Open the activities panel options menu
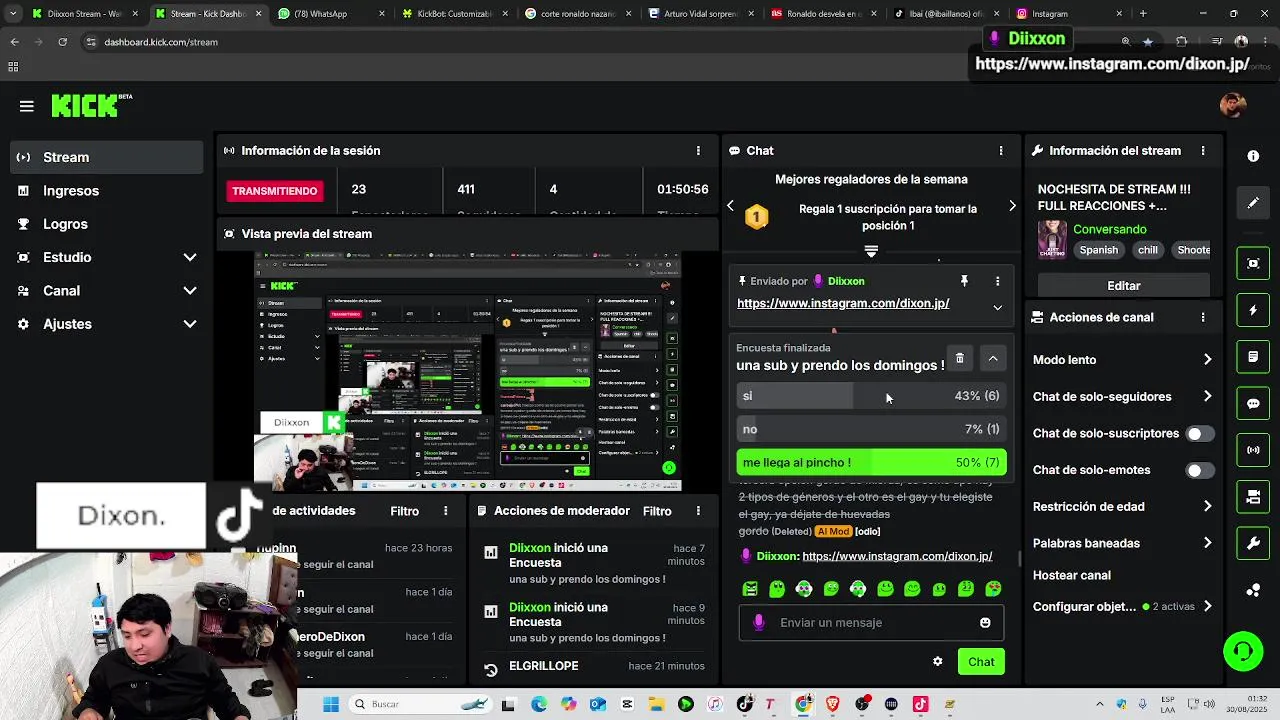 point(446,511)
